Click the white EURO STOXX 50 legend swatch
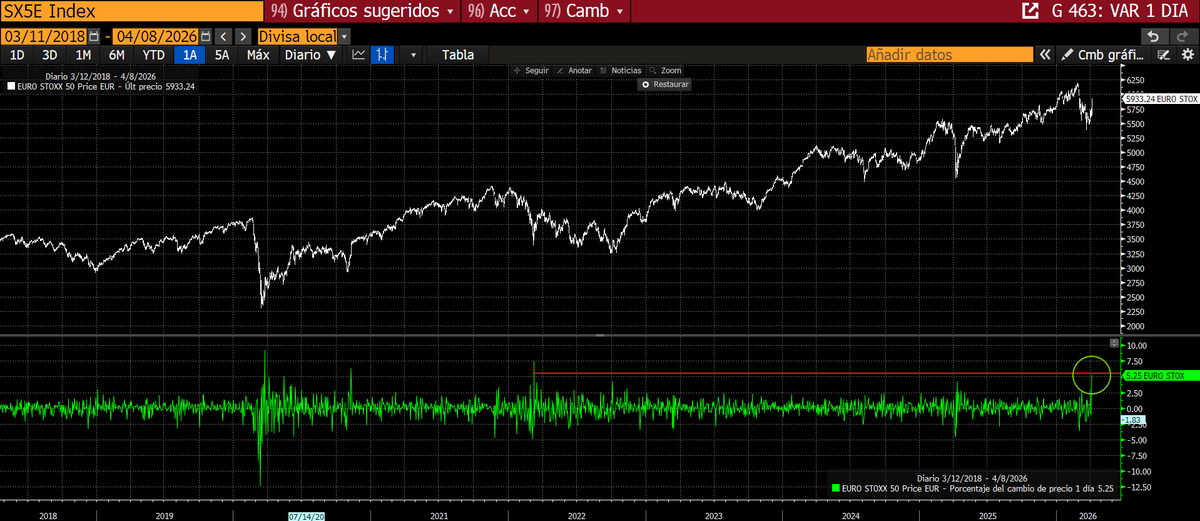 pos(11,87)
